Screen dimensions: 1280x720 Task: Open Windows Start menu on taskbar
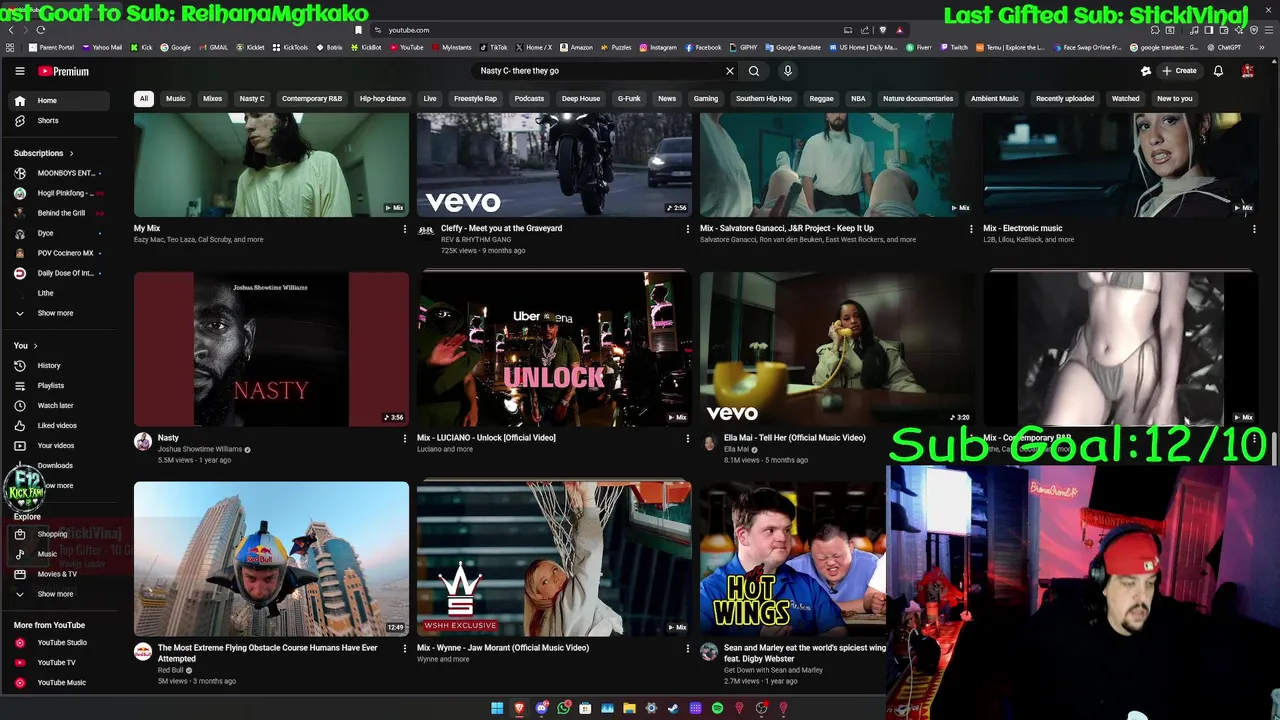tap(497, 708)
